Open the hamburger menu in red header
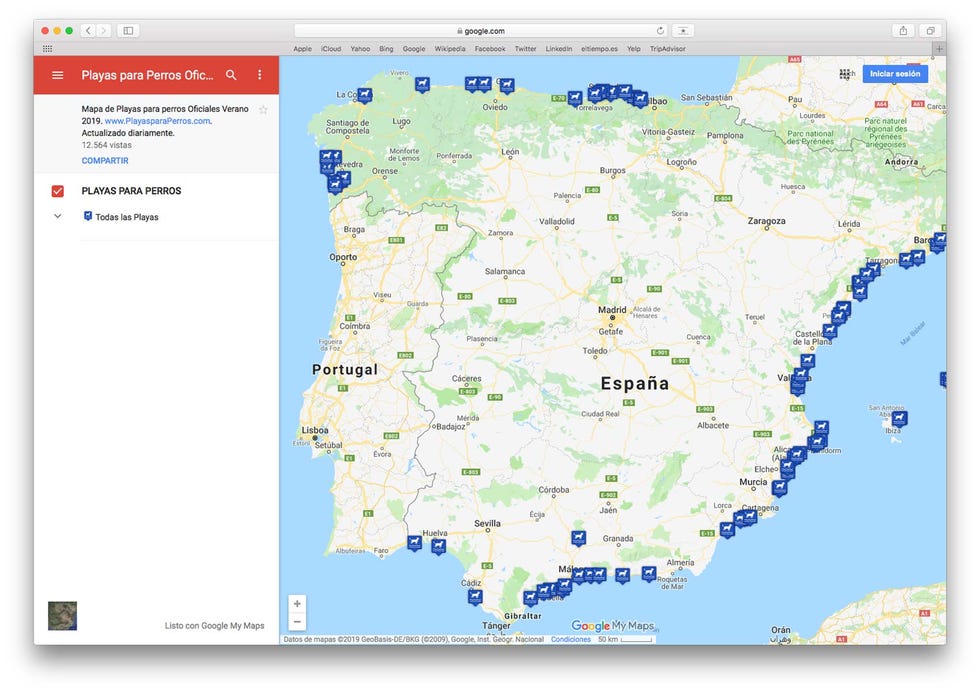Image resolution: width=980 pixels, height=693 pixels. click(58, 75)
